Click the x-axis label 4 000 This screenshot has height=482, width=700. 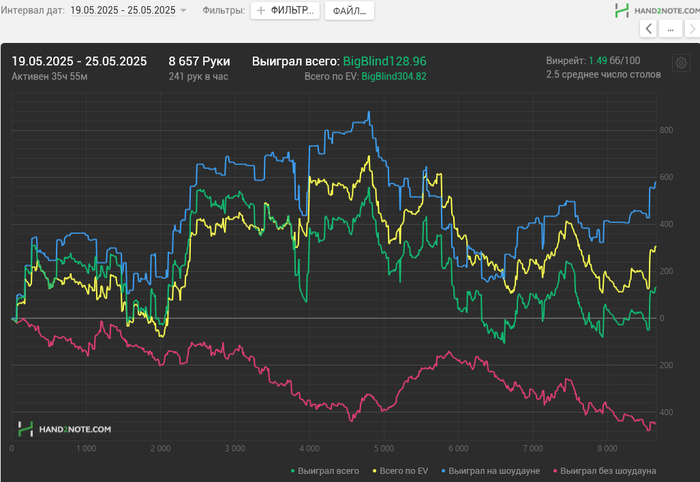click(309, 449)
